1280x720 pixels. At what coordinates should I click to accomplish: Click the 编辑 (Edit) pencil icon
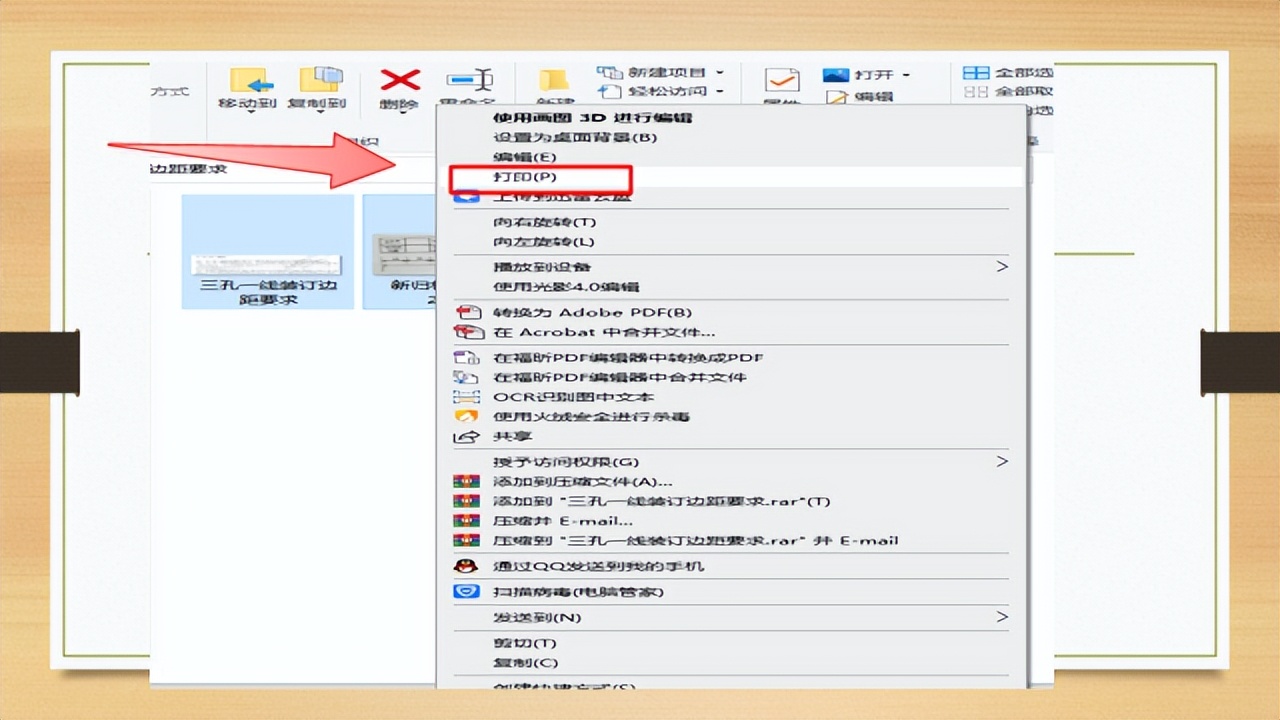(838, 96)
